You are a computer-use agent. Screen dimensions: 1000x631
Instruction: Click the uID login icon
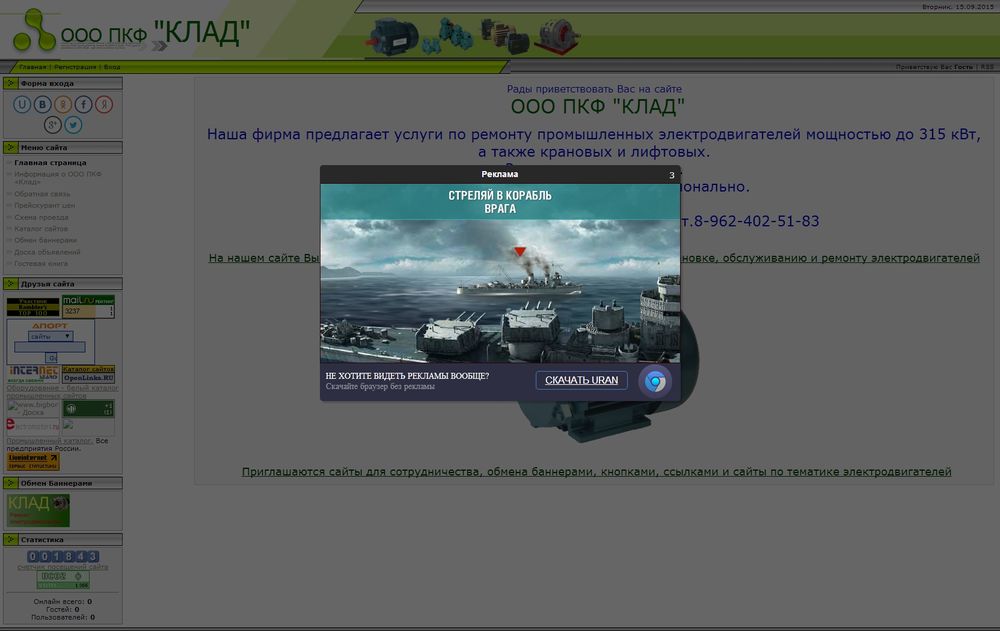22,104
